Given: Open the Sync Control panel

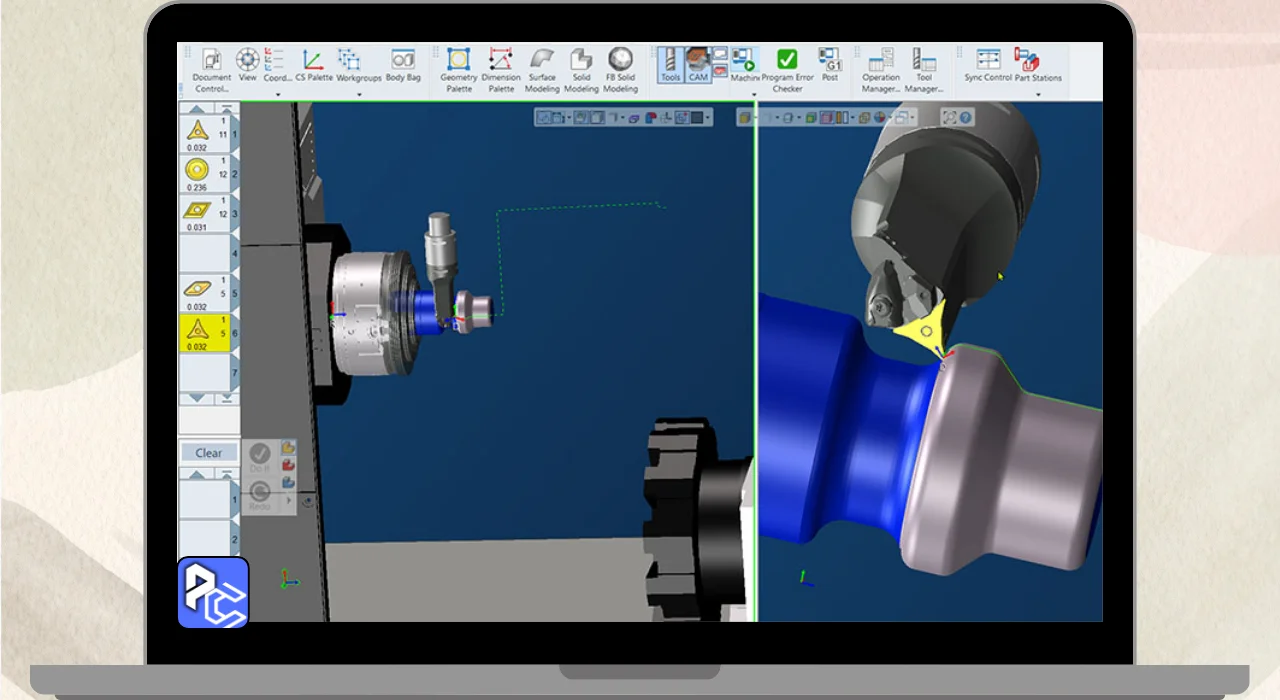Looking at the screenshot, I should (988, 65).
